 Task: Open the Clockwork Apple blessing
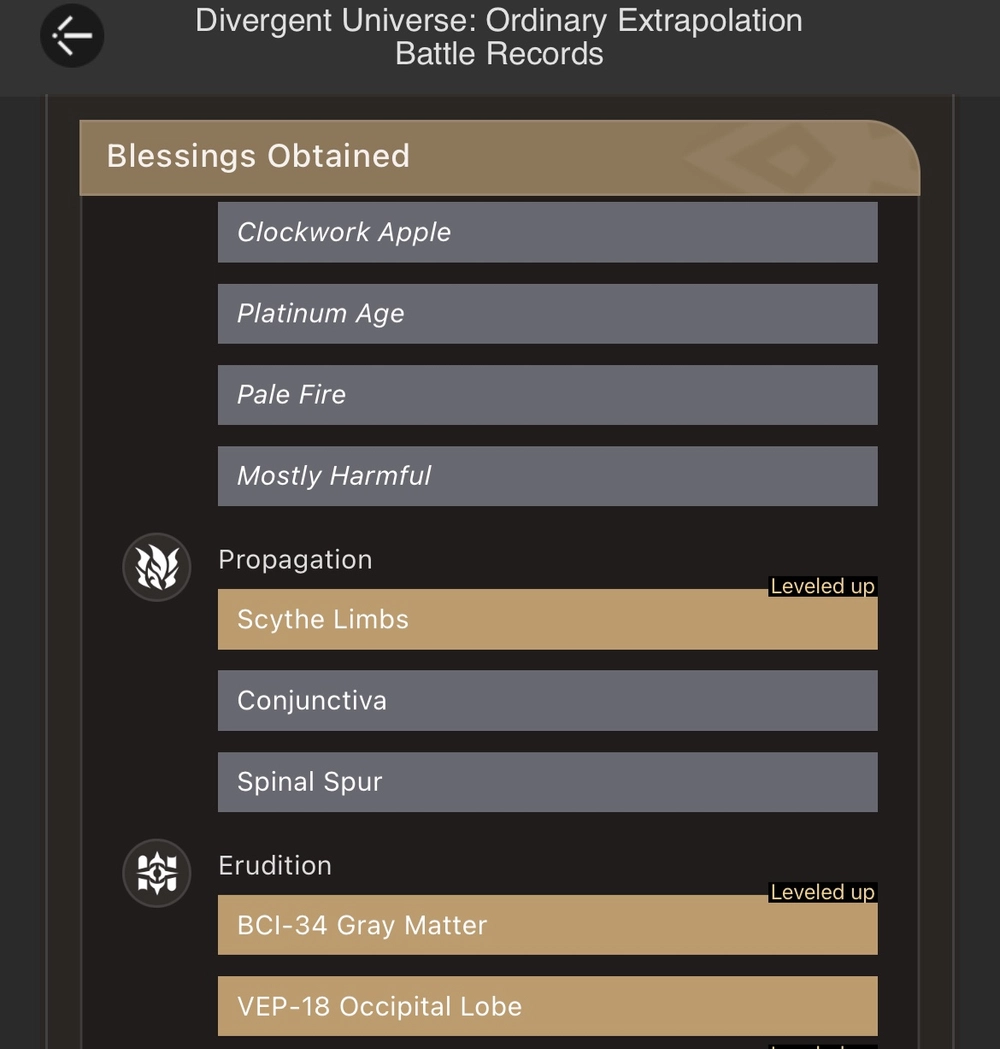[547, 232]
